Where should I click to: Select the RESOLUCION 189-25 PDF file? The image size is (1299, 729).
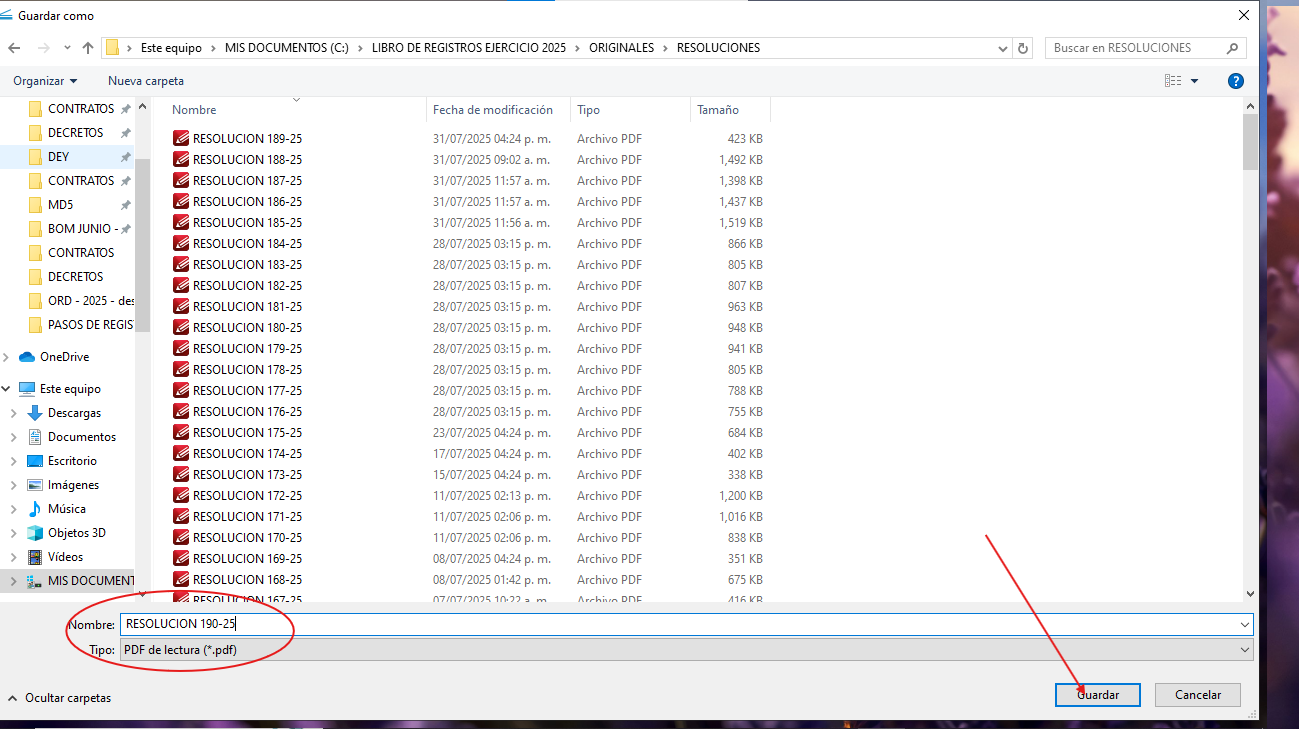pos(247,139)
